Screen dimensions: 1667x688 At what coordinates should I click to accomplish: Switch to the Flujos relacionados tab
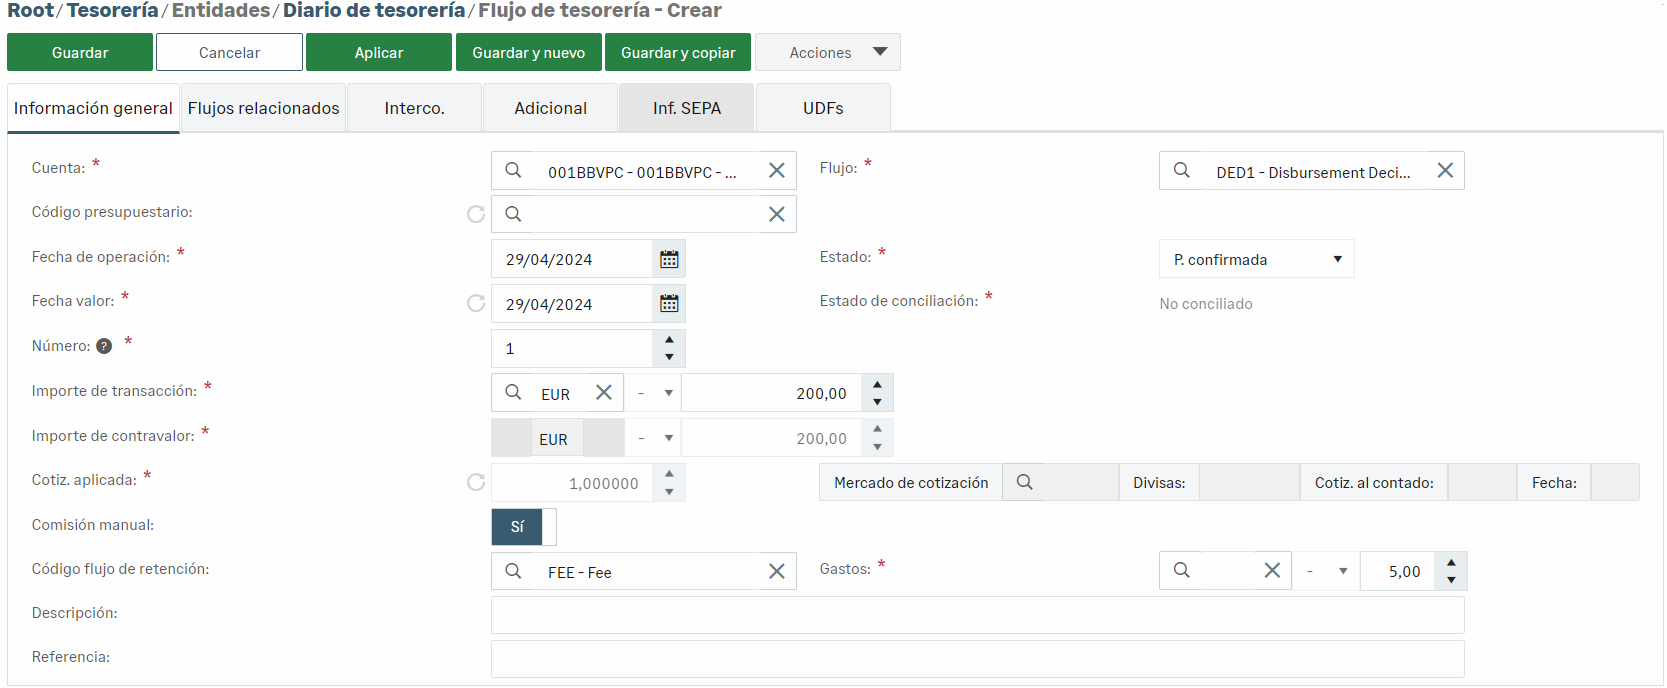click(264, 108)
